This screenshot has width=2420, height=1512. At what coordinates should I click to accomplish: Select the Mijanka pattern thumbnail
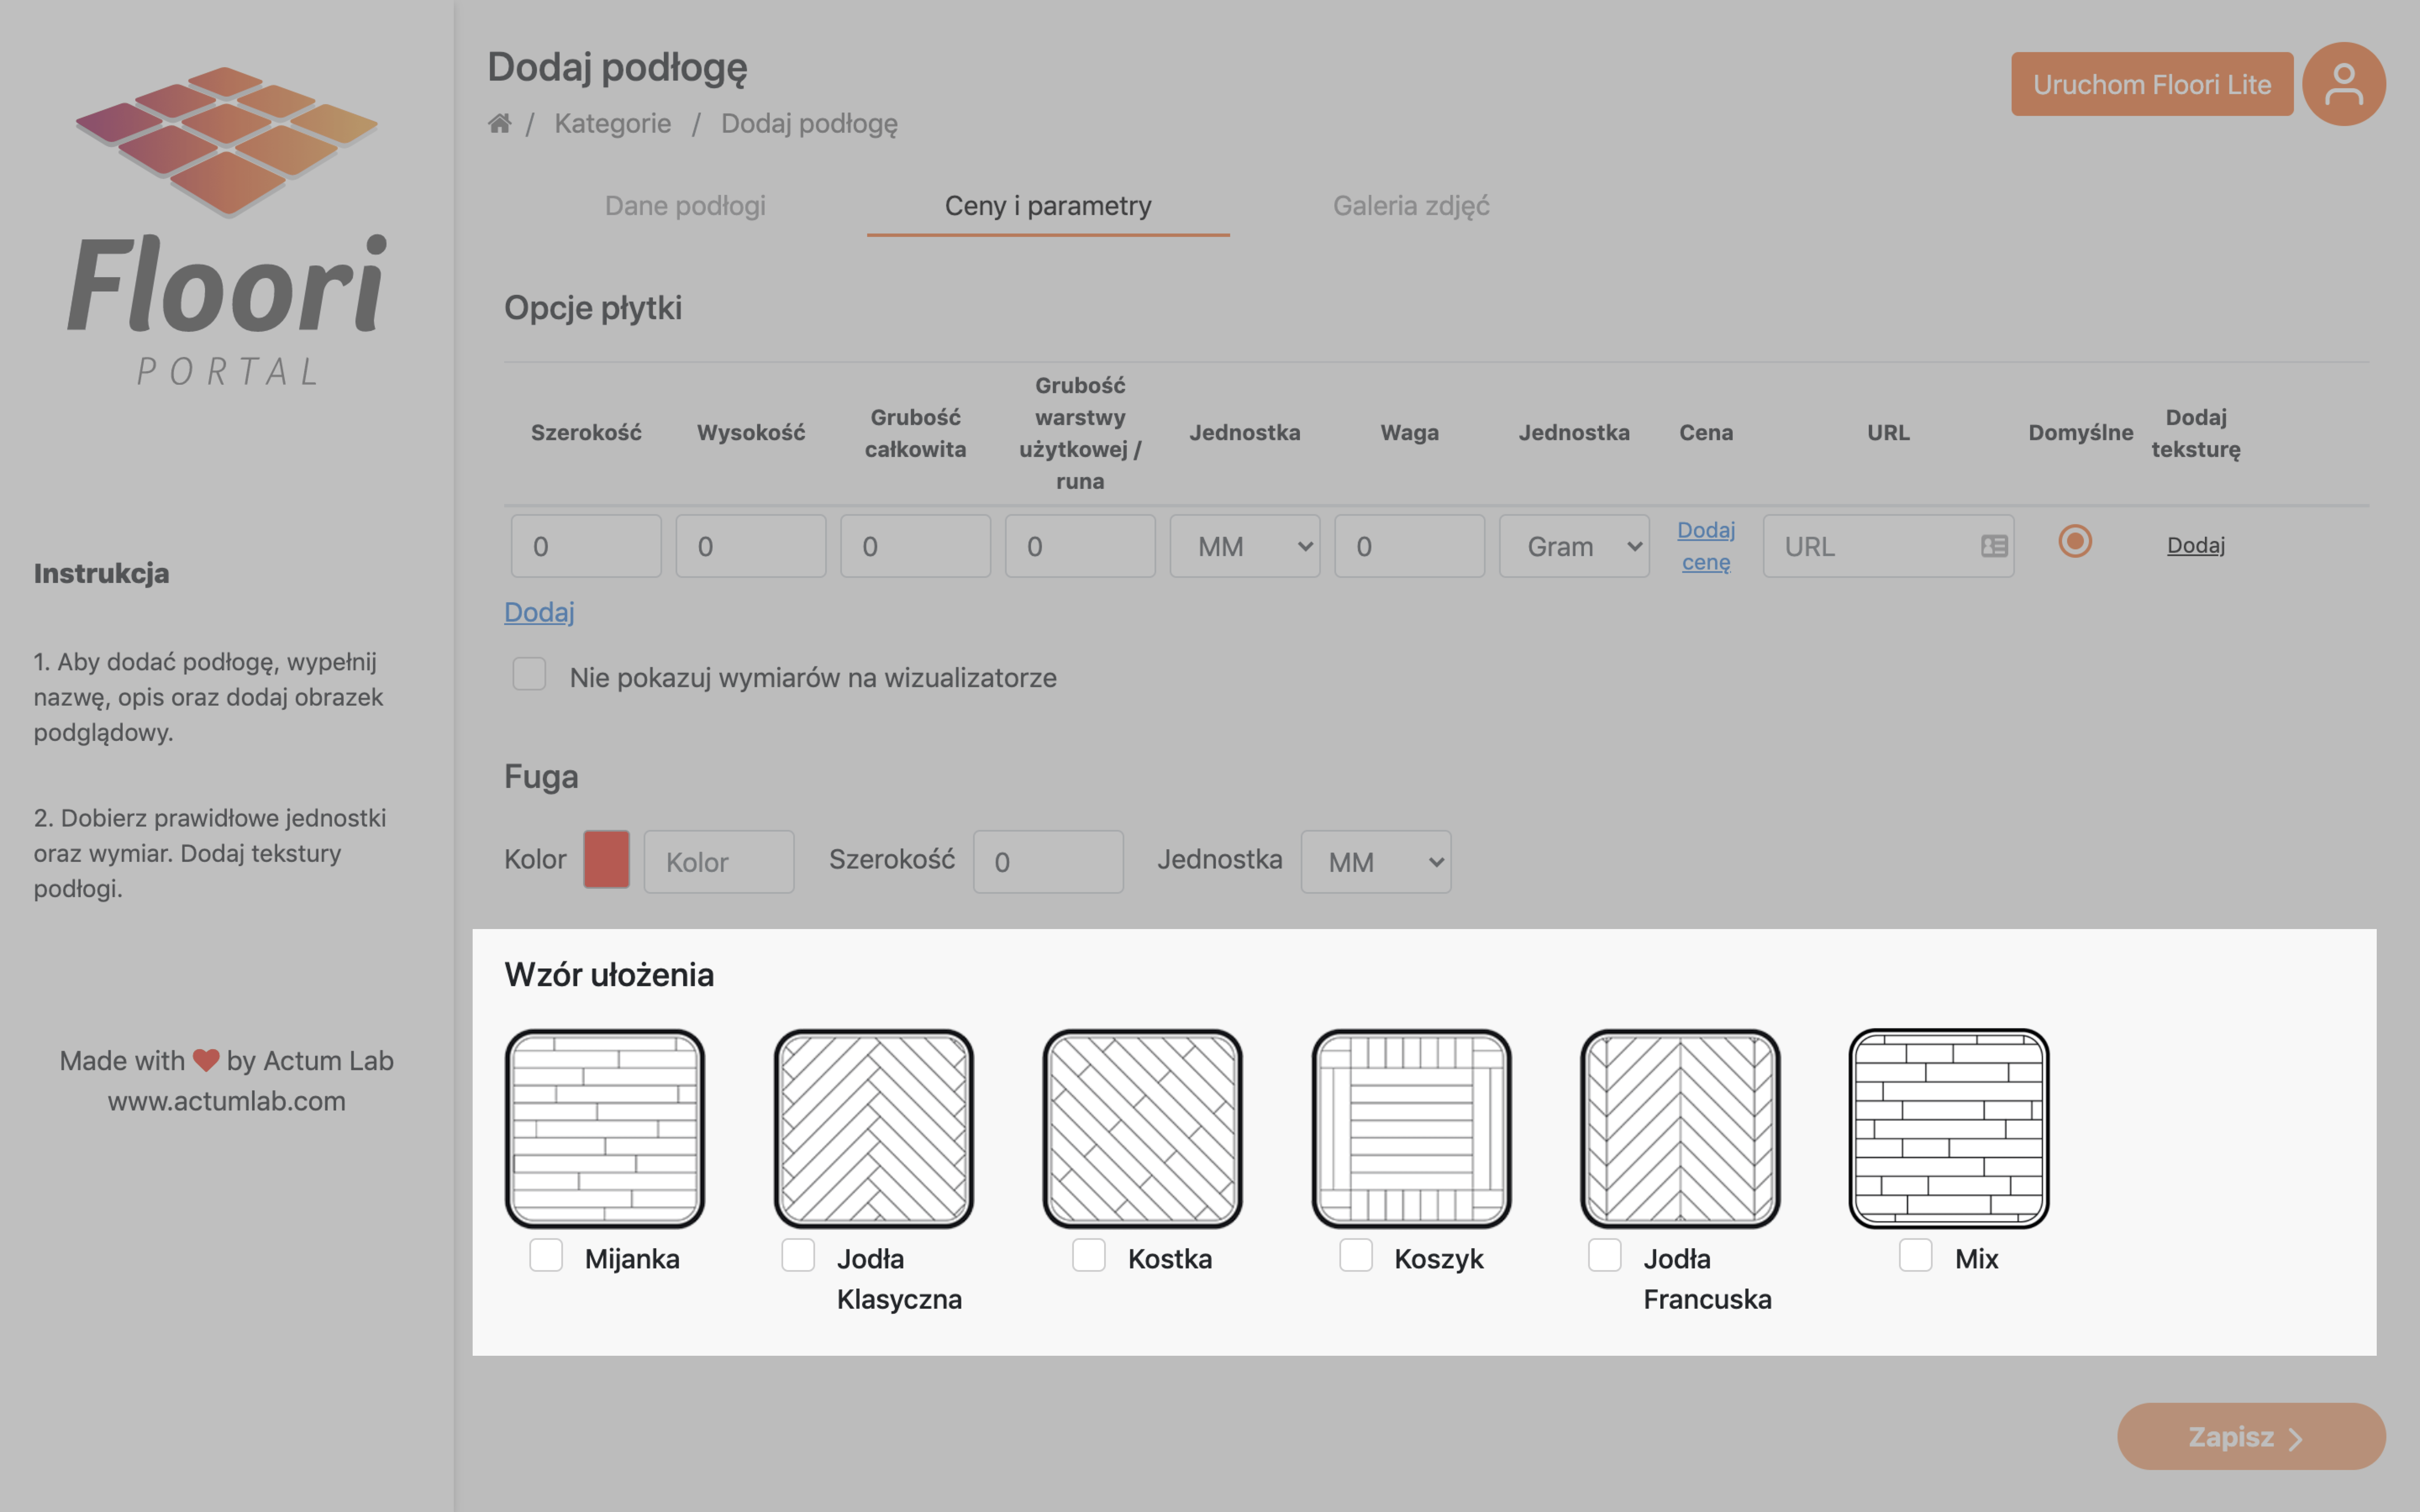(605, 1128)
